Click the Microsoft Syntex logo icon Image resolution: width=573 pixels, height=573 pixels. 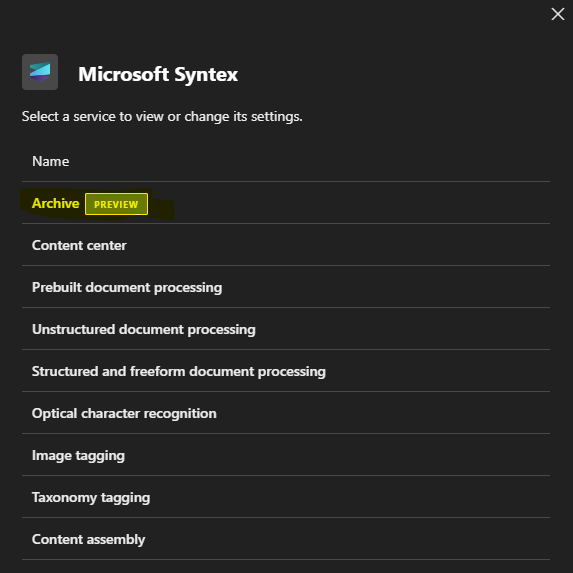point(40,72)
